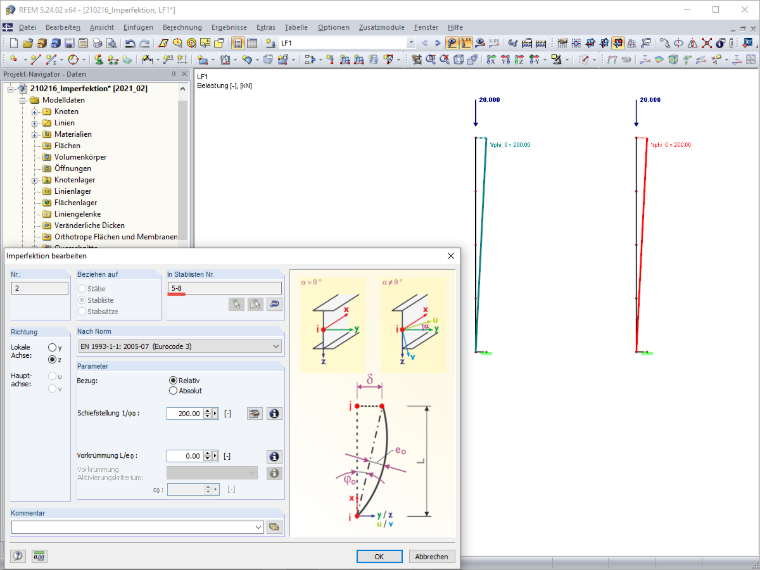Open the Berechnung menu
The height and width of the screenshot is (570, 760).
182,28
